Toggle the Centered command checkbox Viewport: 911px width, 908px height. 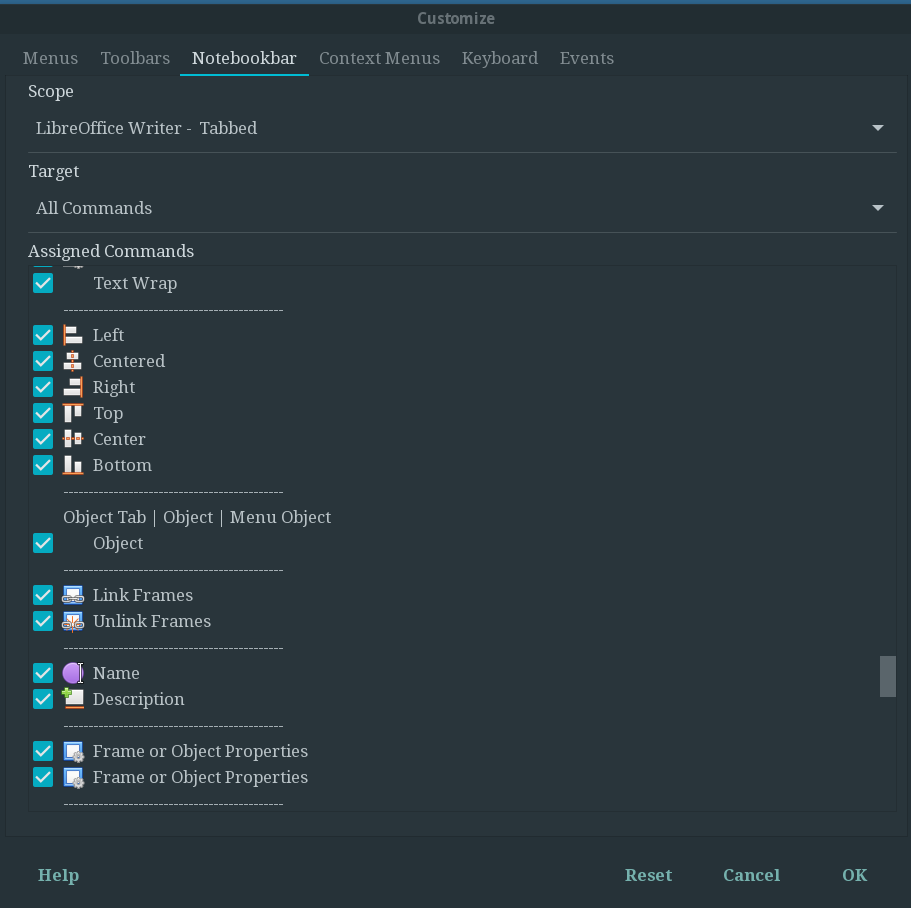click(x=43, y=361)
